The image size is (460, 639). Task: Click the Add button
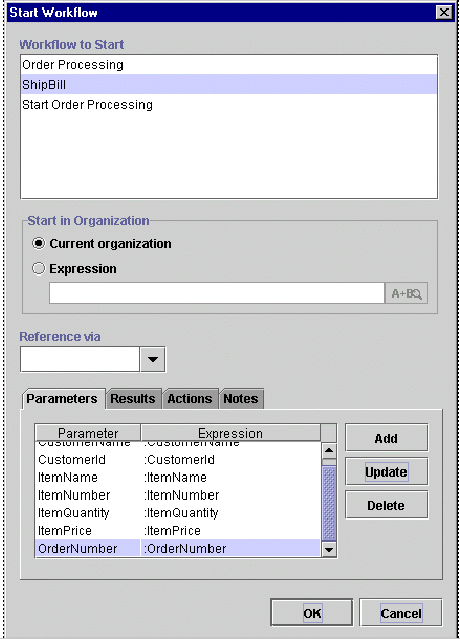tap(386, 438)
